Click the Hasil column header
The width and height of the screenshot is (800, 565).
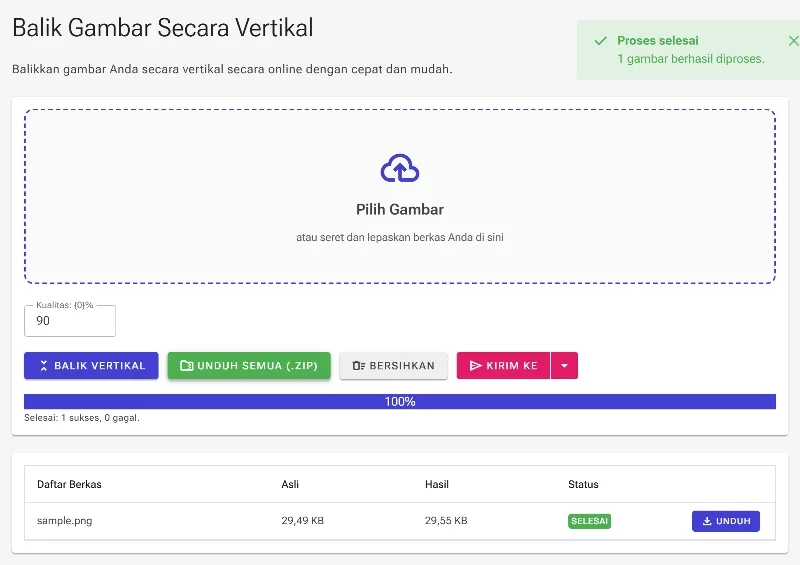437,484
